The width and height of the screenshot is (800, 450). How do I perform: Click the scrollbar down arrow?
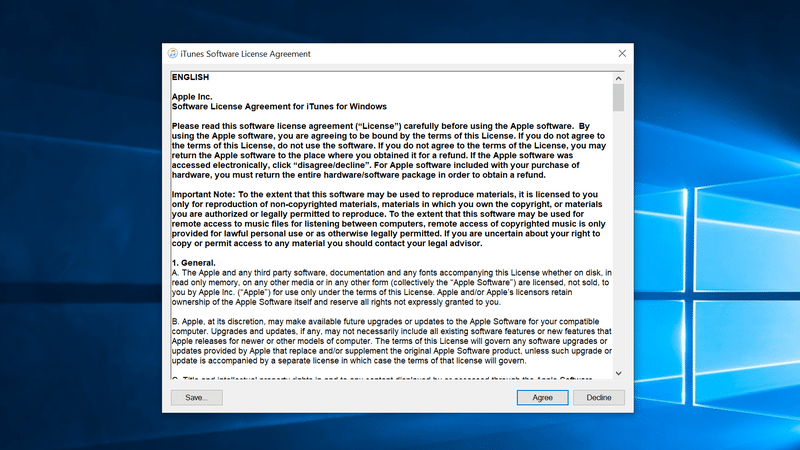coord(618,373)
